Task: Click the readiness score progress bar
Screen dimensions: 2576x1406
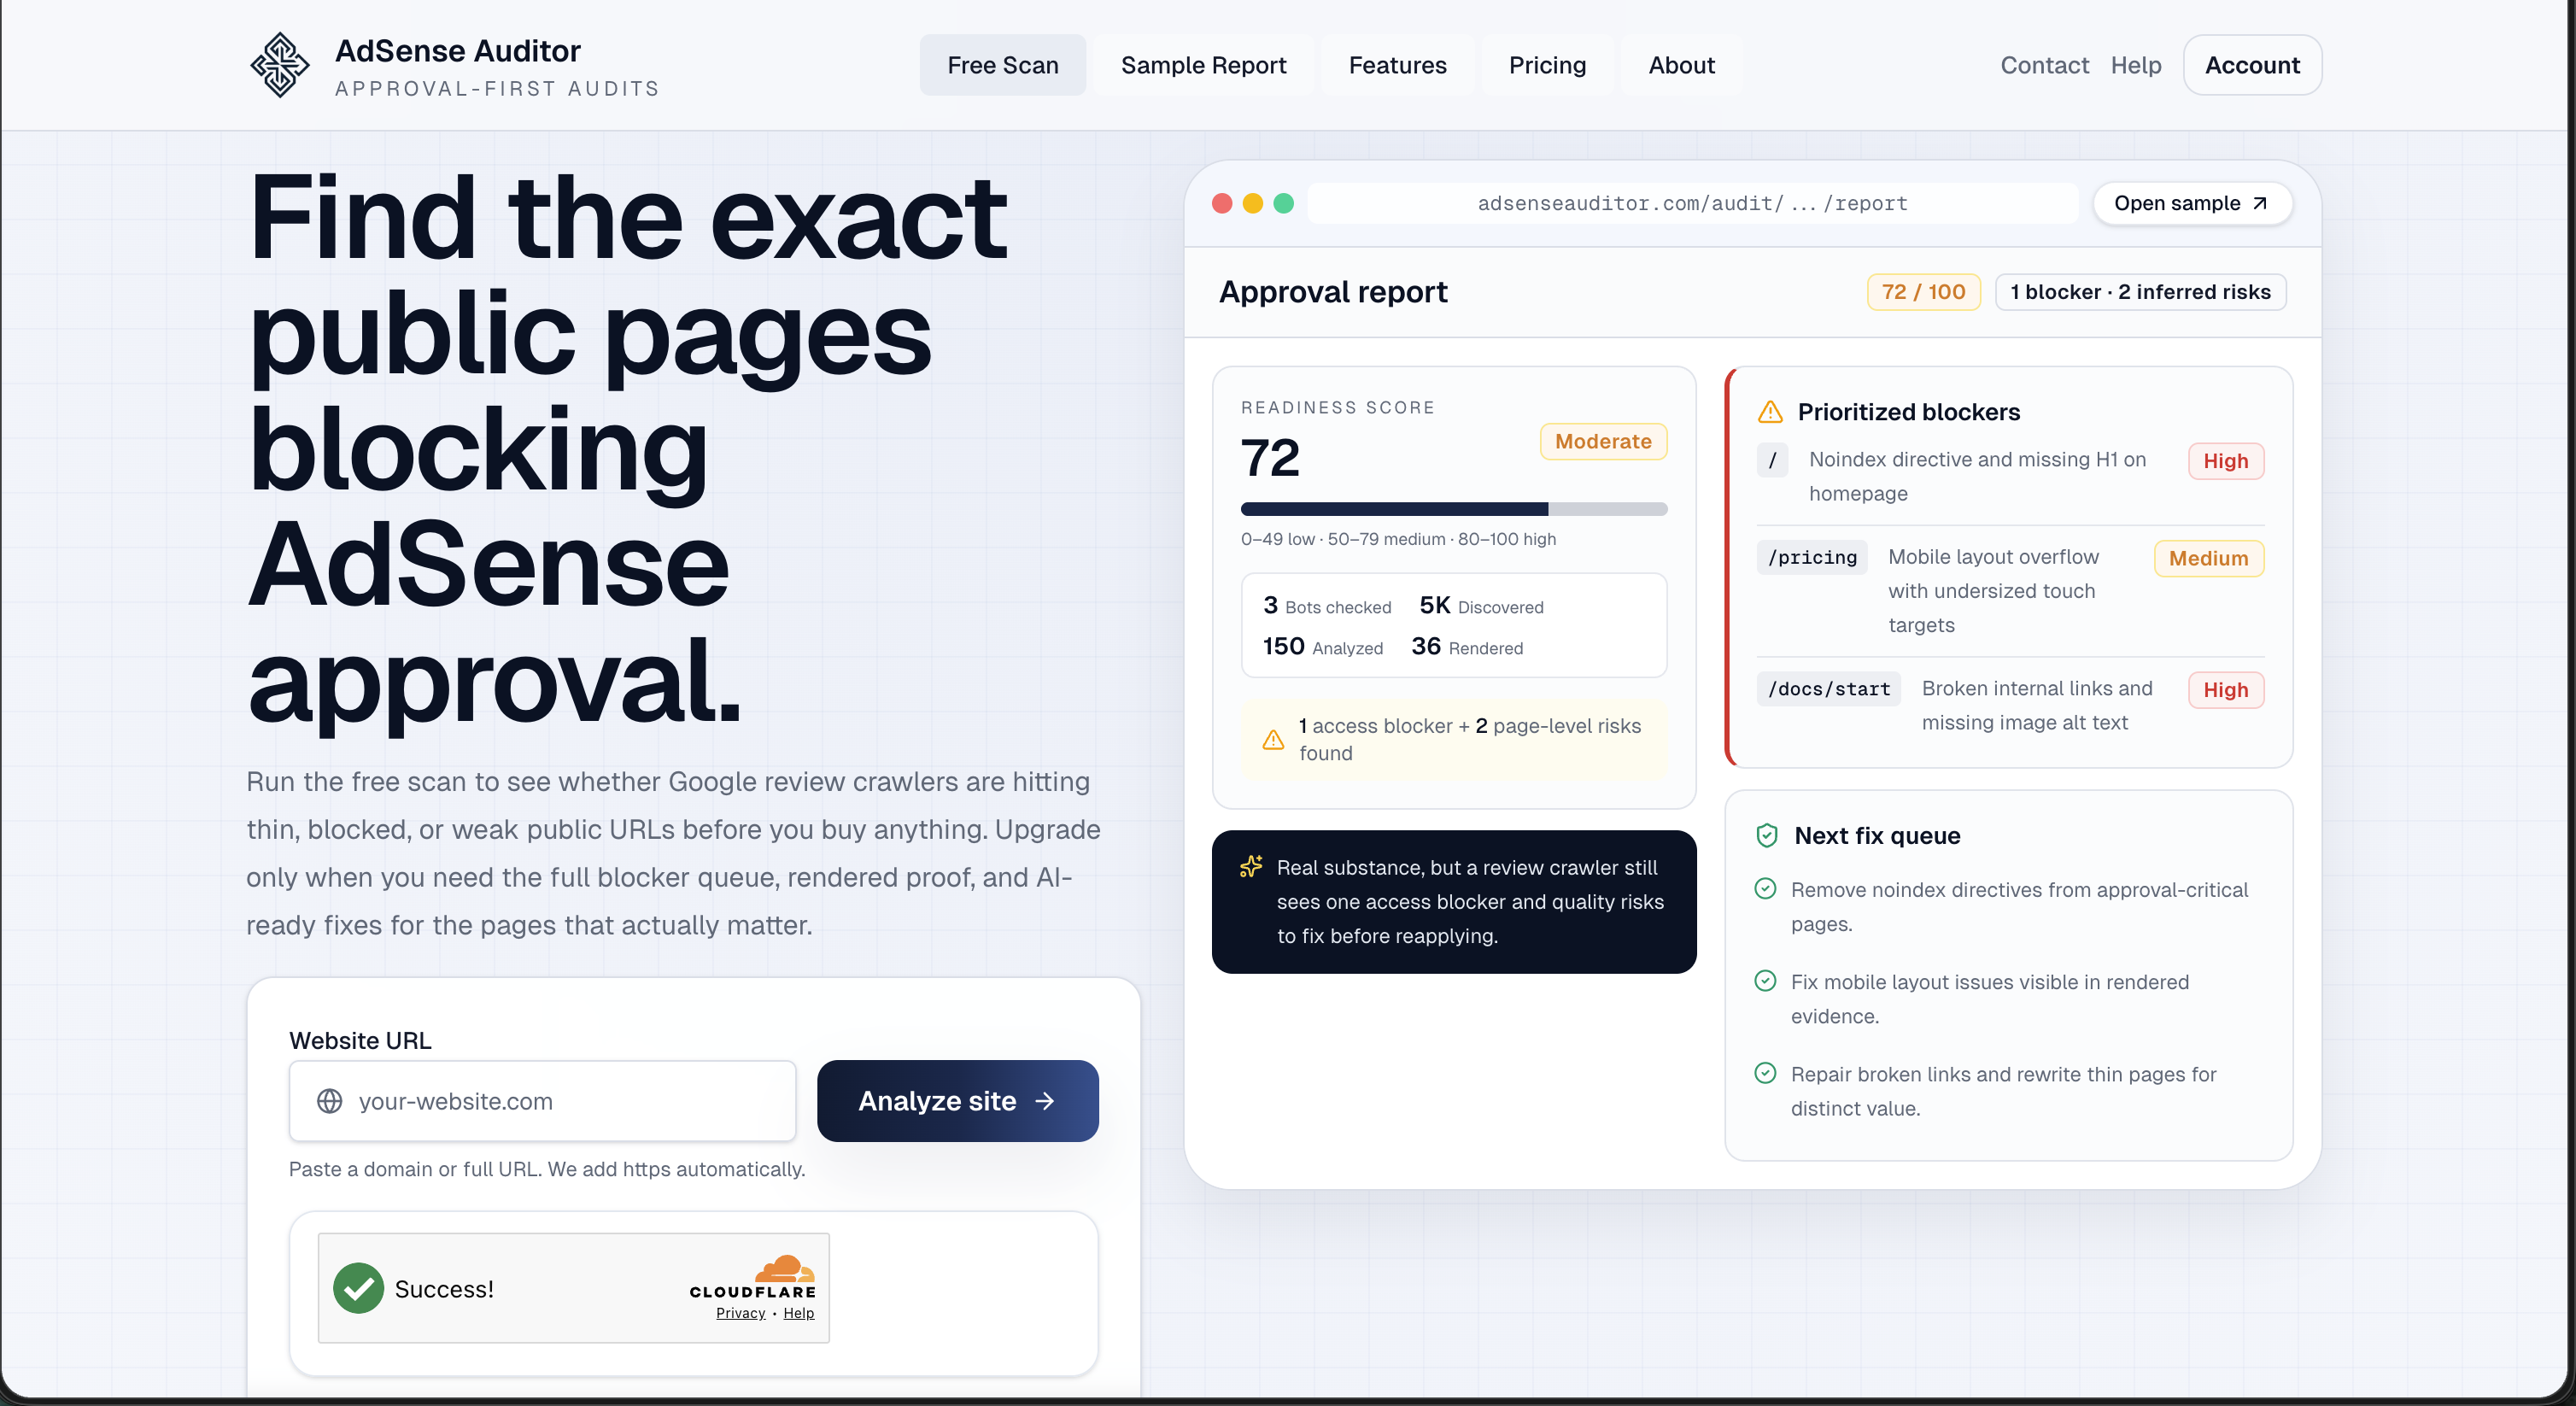Action: click(1453, 508)
